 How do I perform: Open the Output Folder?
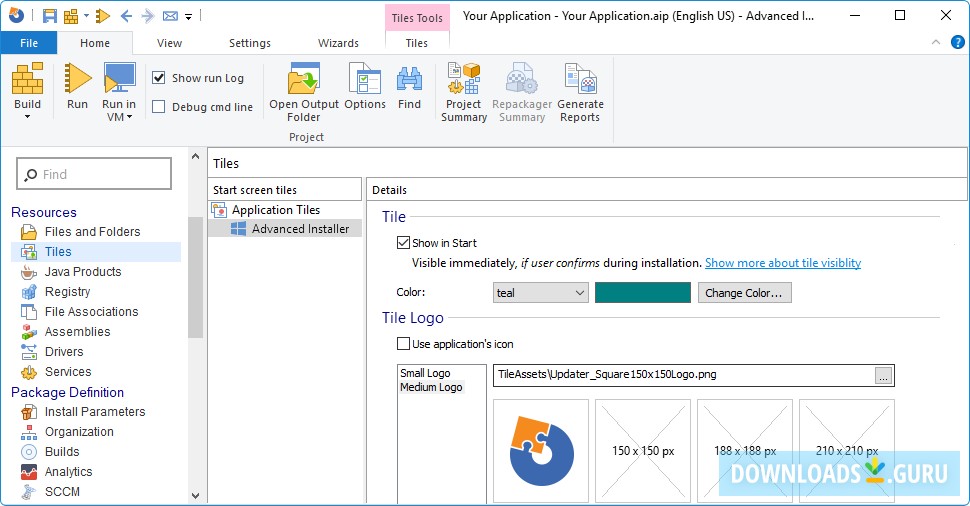pyautogui.click(x=304, y=92)
